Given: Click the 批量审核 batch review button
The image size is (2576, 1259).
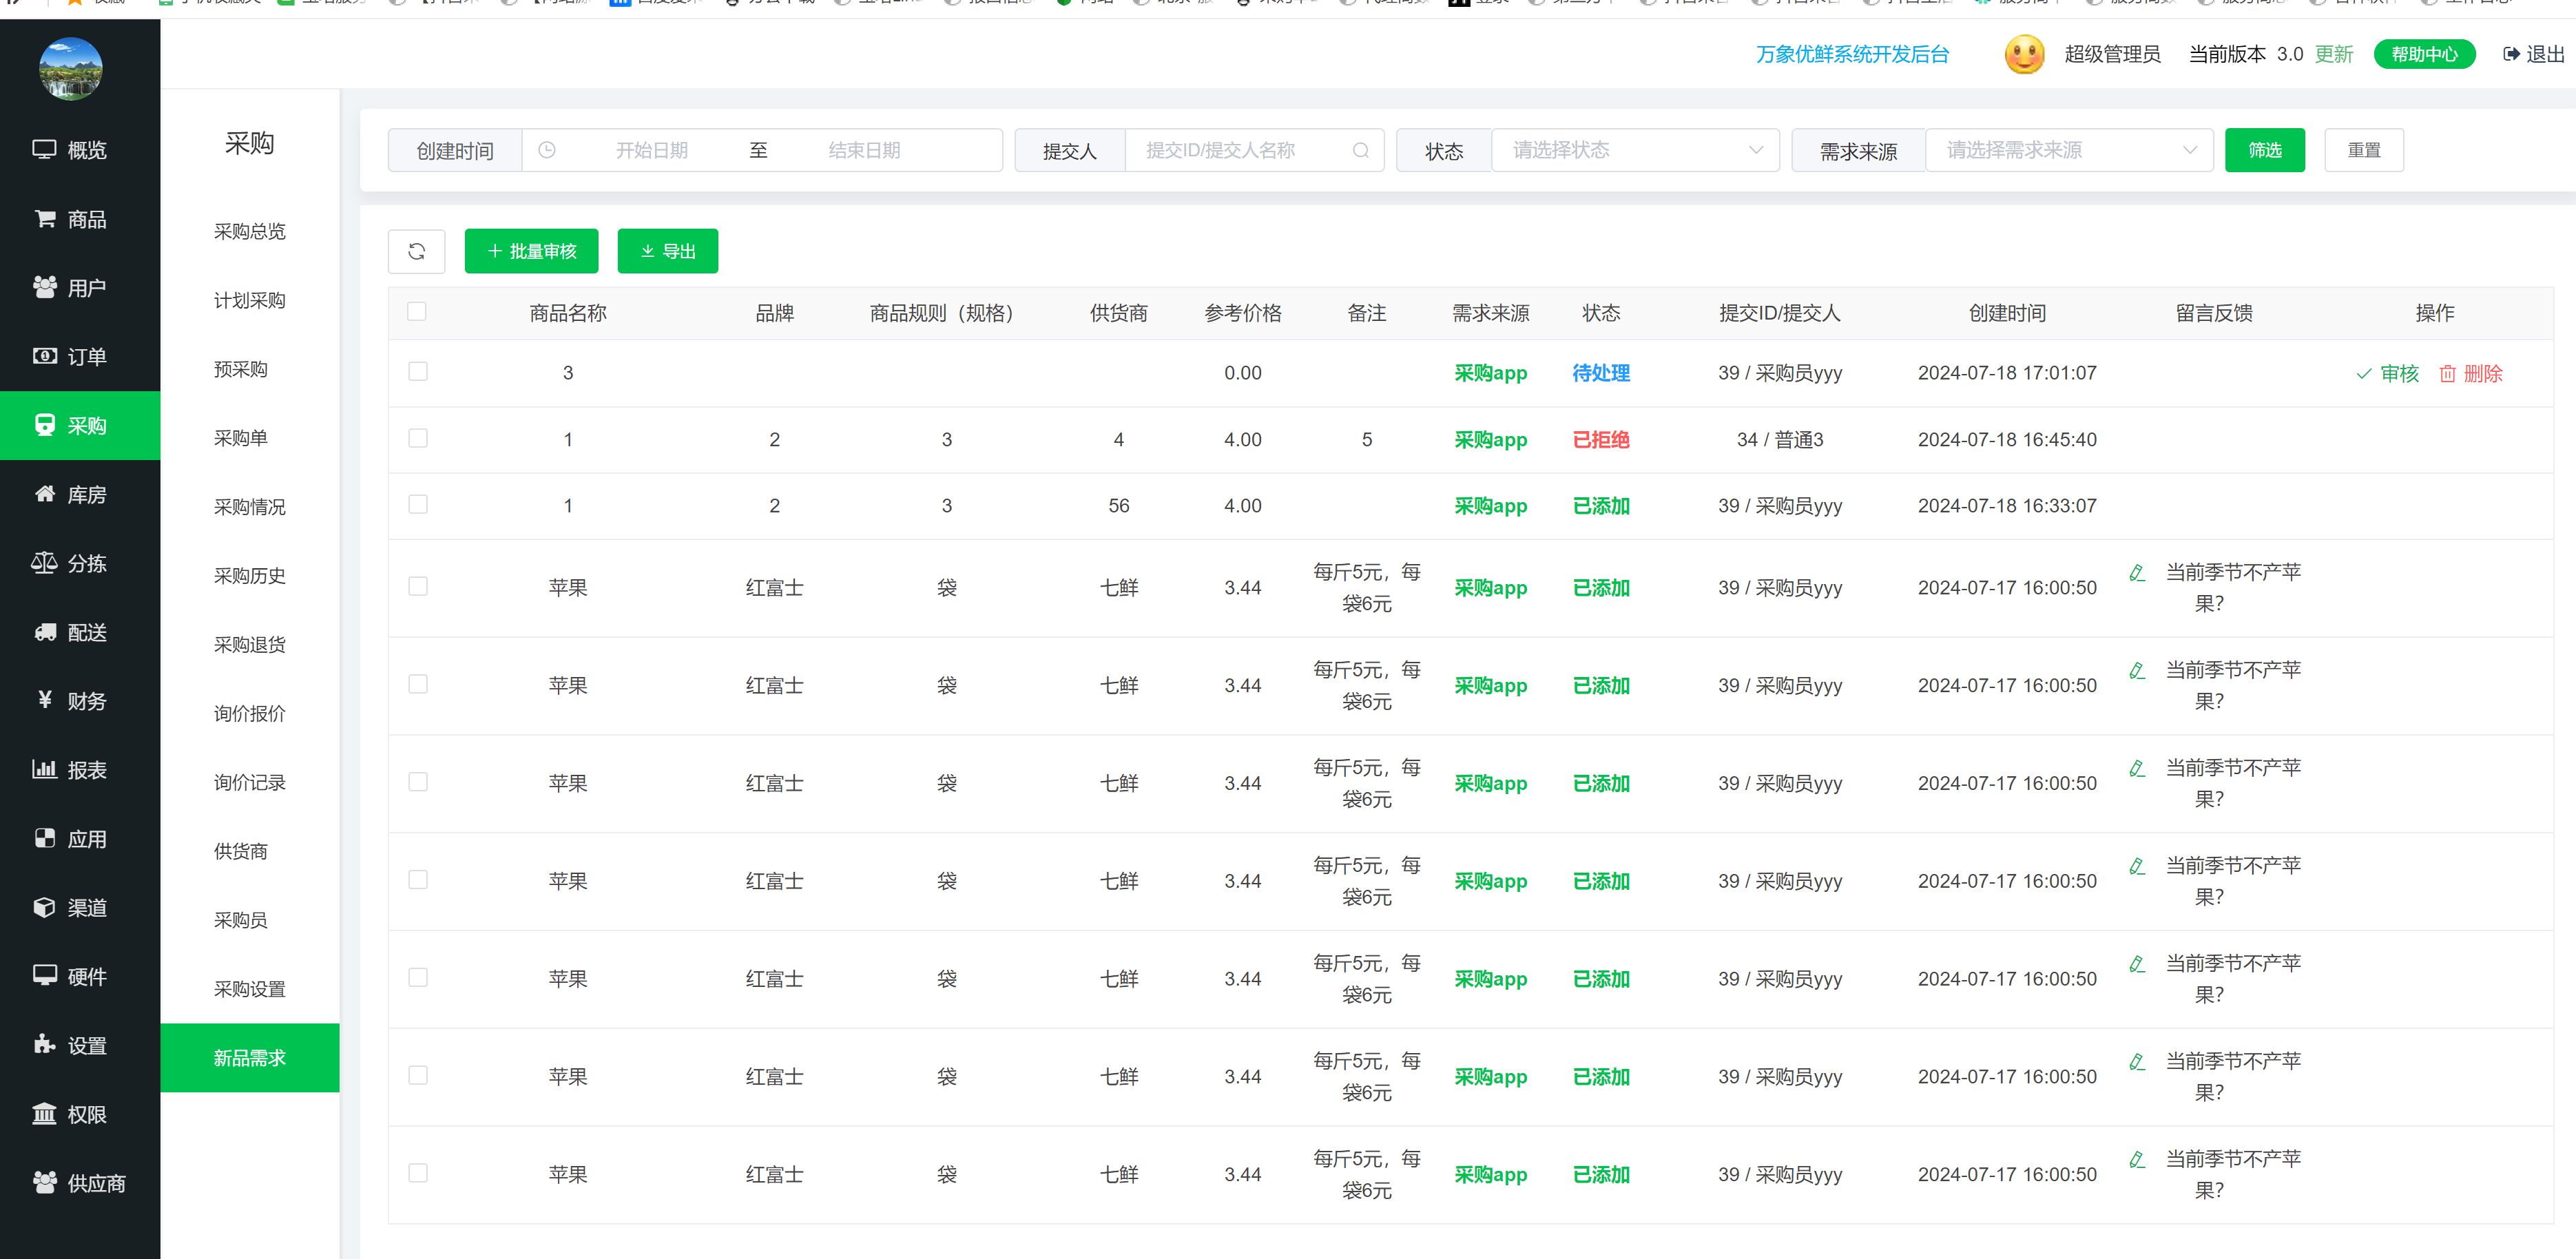Looking at the screenshot, I should click(531, 251).
